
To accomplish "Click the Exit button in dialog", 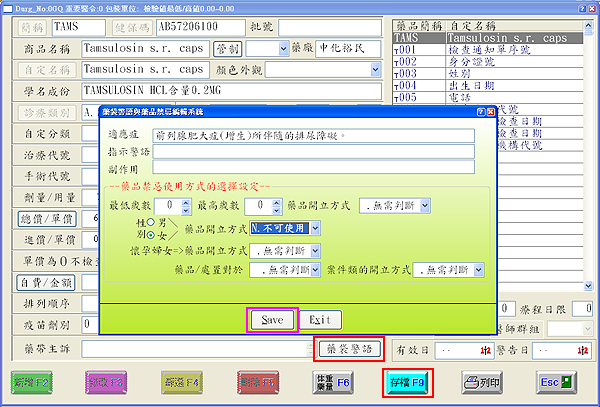I will coord(320,320).
